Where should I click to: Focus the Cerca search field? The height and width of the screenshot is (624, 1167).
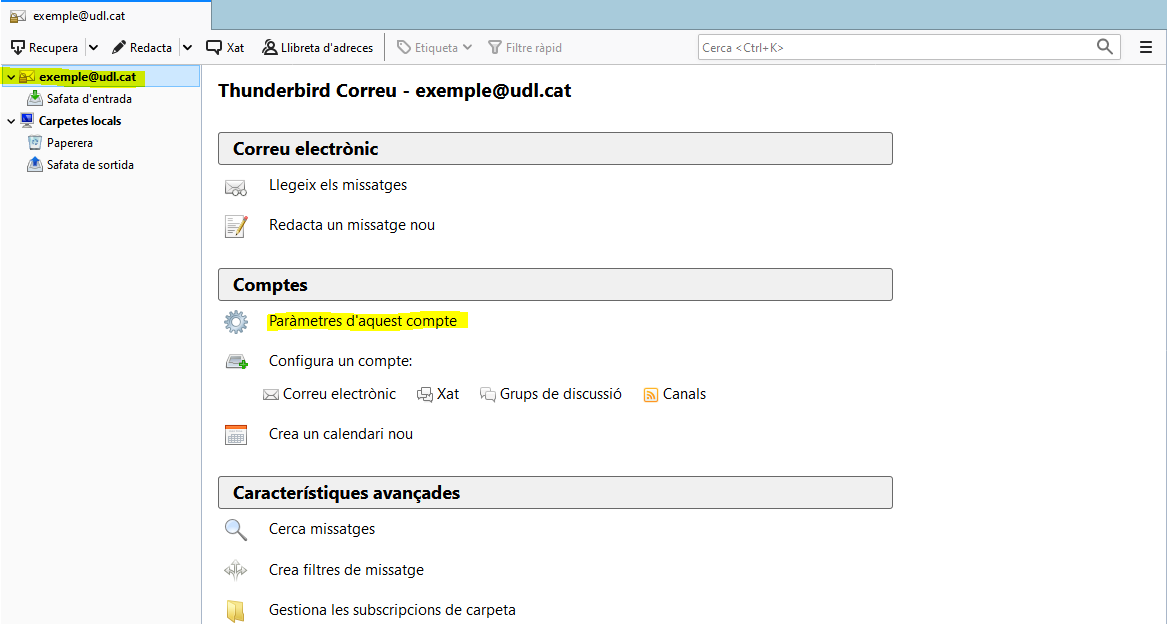pyautogui.click(x=909, y=48)
